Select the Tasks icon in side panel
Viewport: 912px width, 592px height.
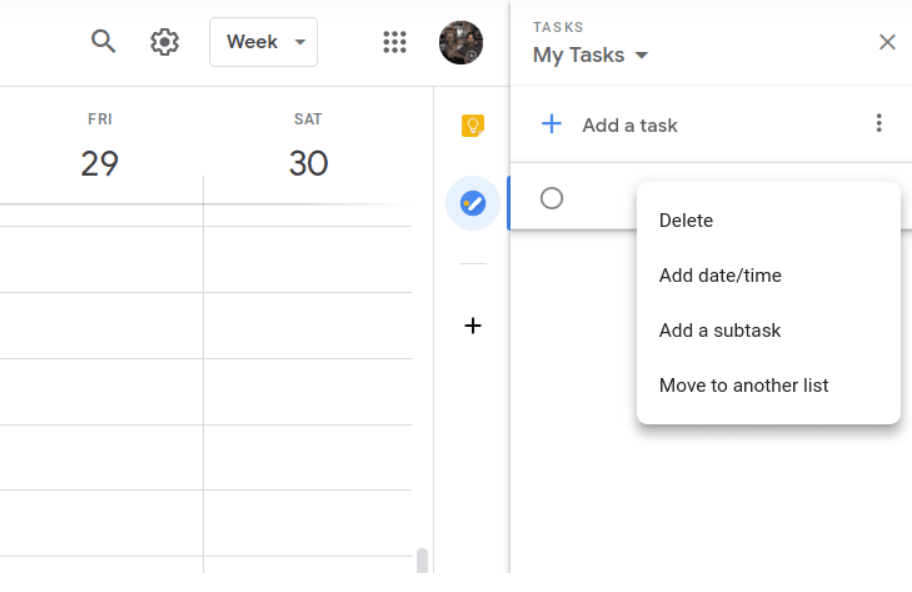tap(473, 204)
